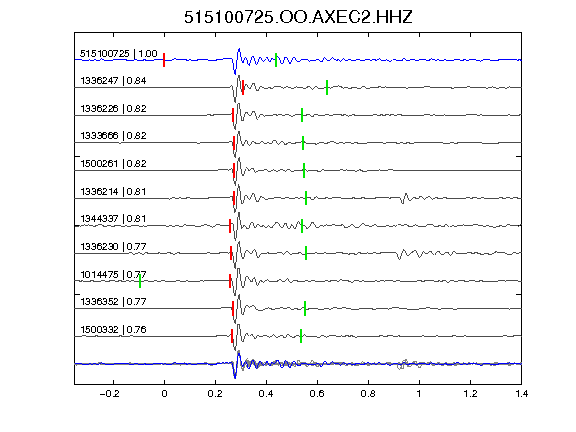
Task: Click the label 1336214 | 0.81
Action: pos(113,191)
